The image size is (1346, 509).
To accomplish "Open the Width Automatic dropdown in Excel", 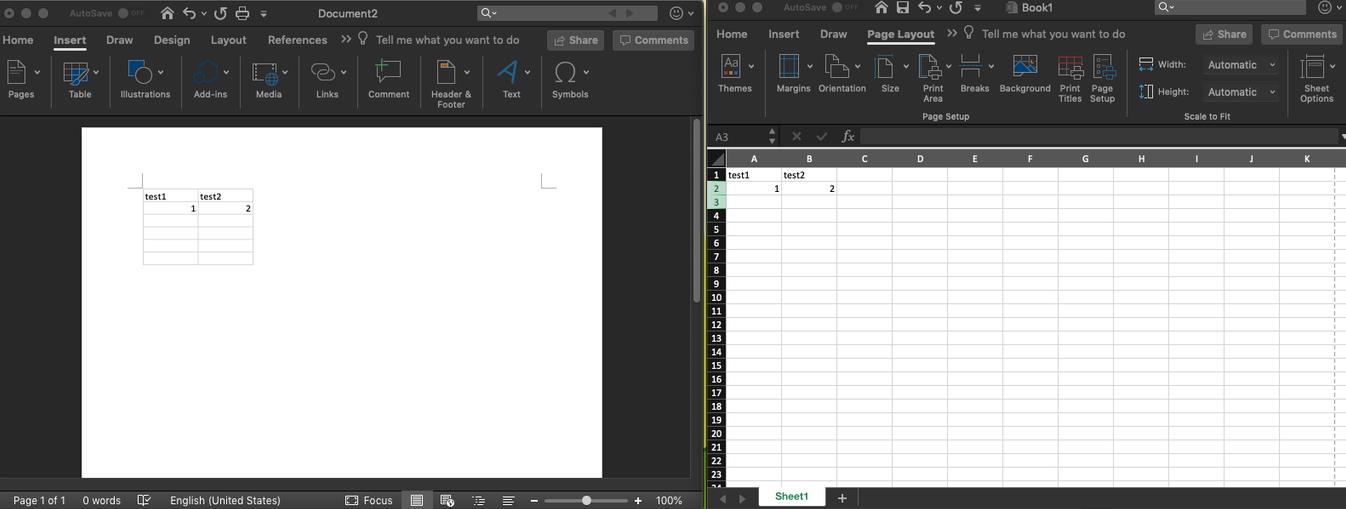I will (x=1241, y=65).
